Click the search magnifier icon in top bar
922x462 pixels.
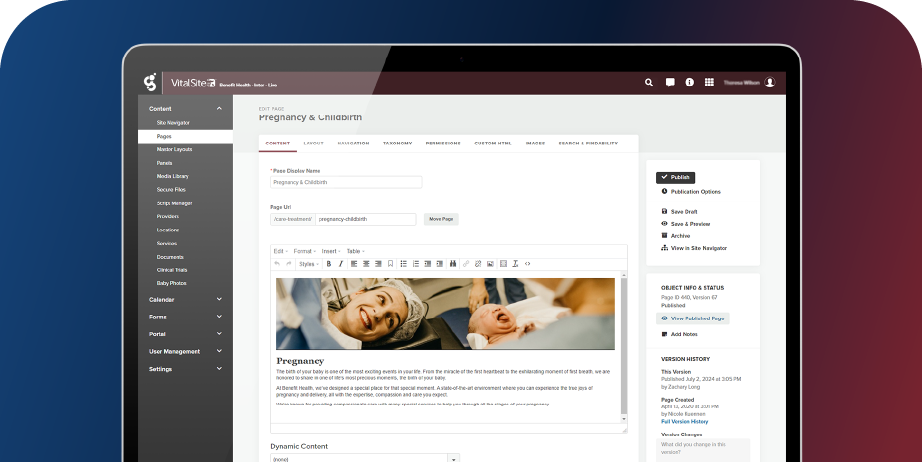tap(649, 83)
